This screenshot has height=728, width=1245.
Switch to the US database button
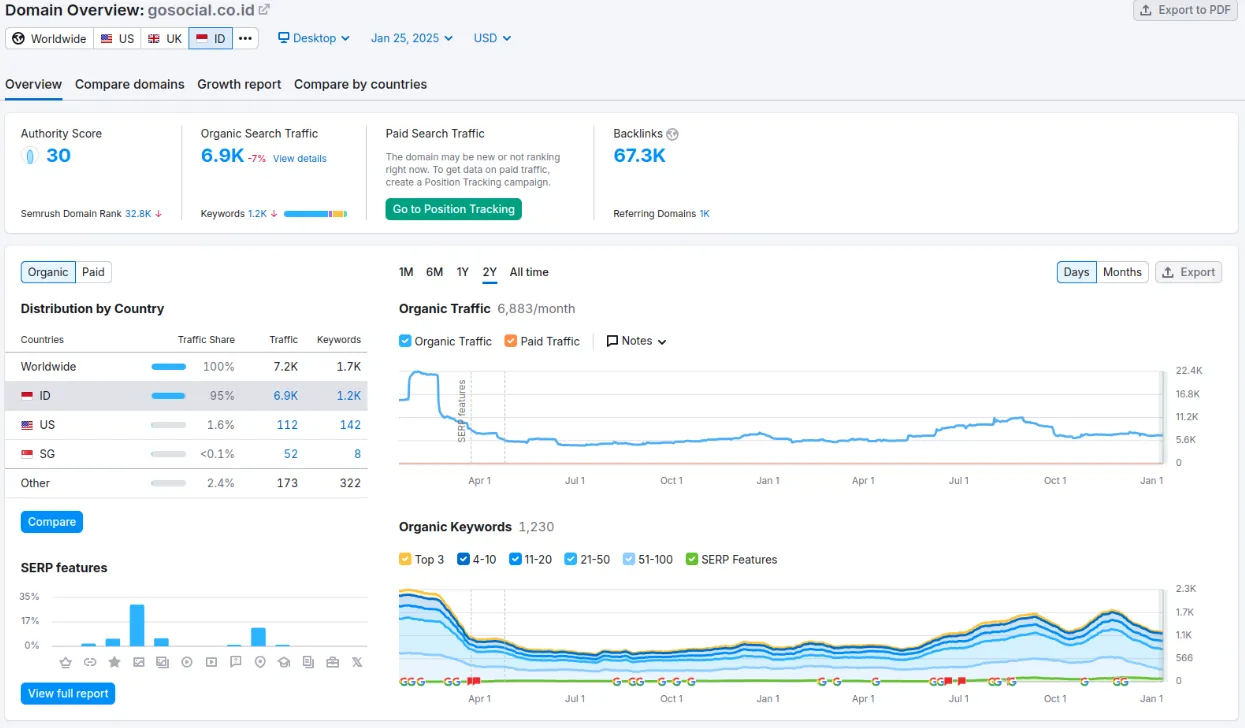click(117, 39)
